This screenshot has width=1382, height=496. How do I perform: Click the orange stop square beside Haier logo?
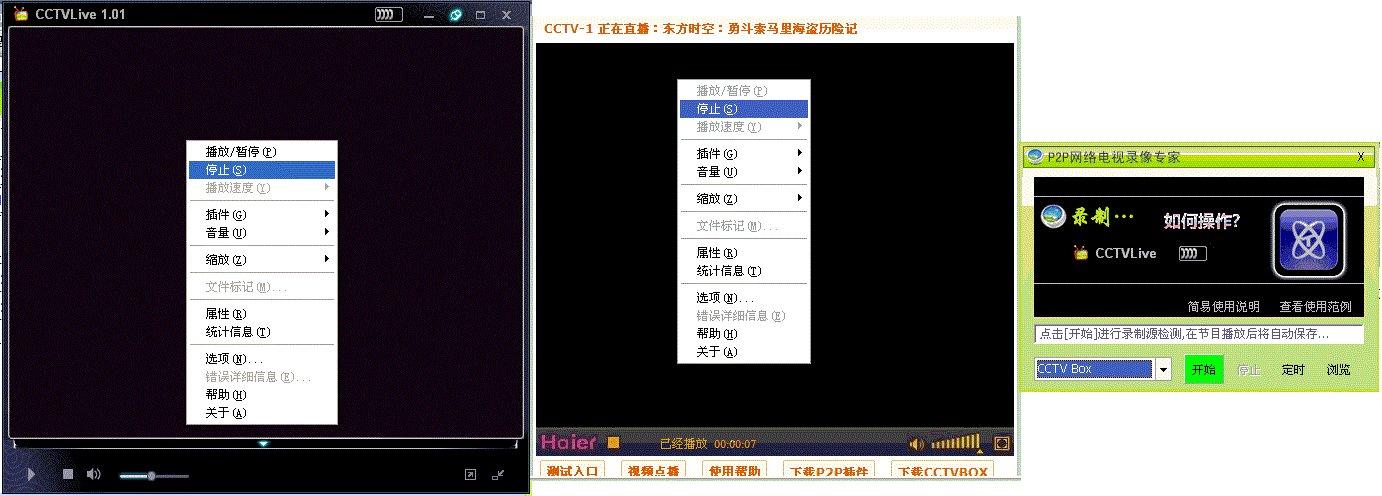coord(614,442)
